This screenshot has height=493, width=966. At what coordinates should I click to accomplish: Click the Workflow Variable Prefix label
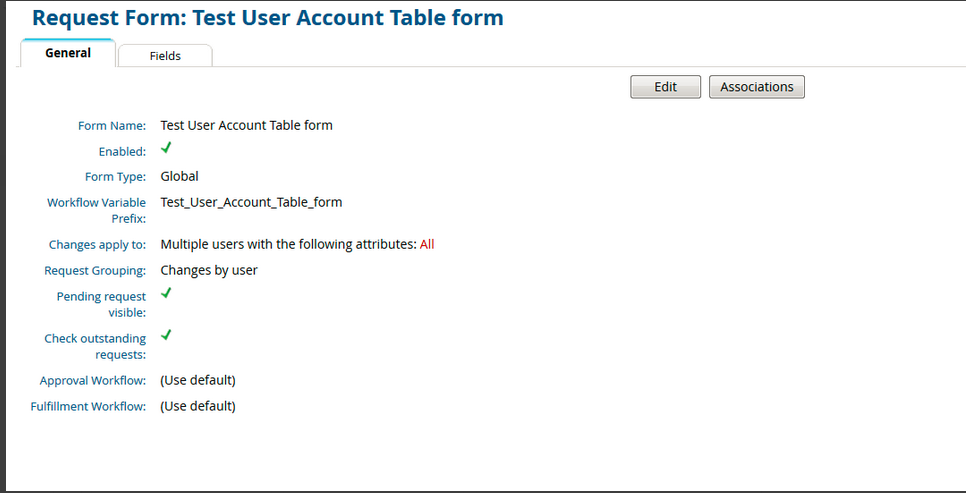point(97,210)
